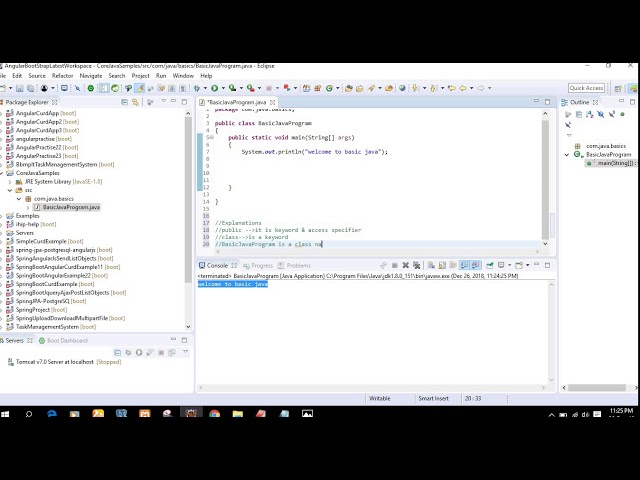Screen dimensions: 640x480
Task: Toggle Scroll Lock in the Console toolbar
Action: (x=442, y=265)
